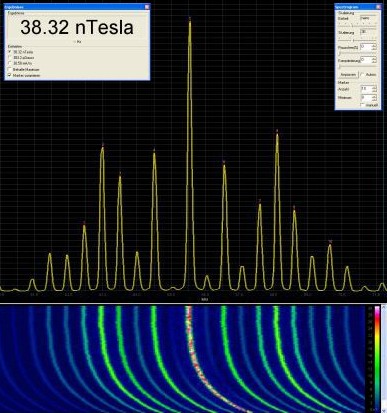The height and width of the screenshot is (413, 387).
Task: Enable the hold maximum checkbox
Action: point(10,69)
